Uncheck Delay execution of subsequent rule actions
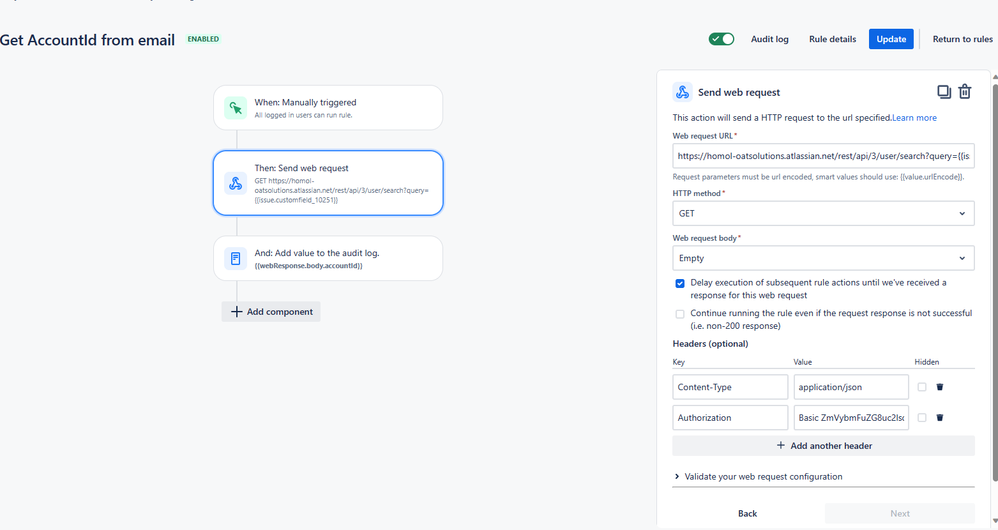 tap(680, 283)
